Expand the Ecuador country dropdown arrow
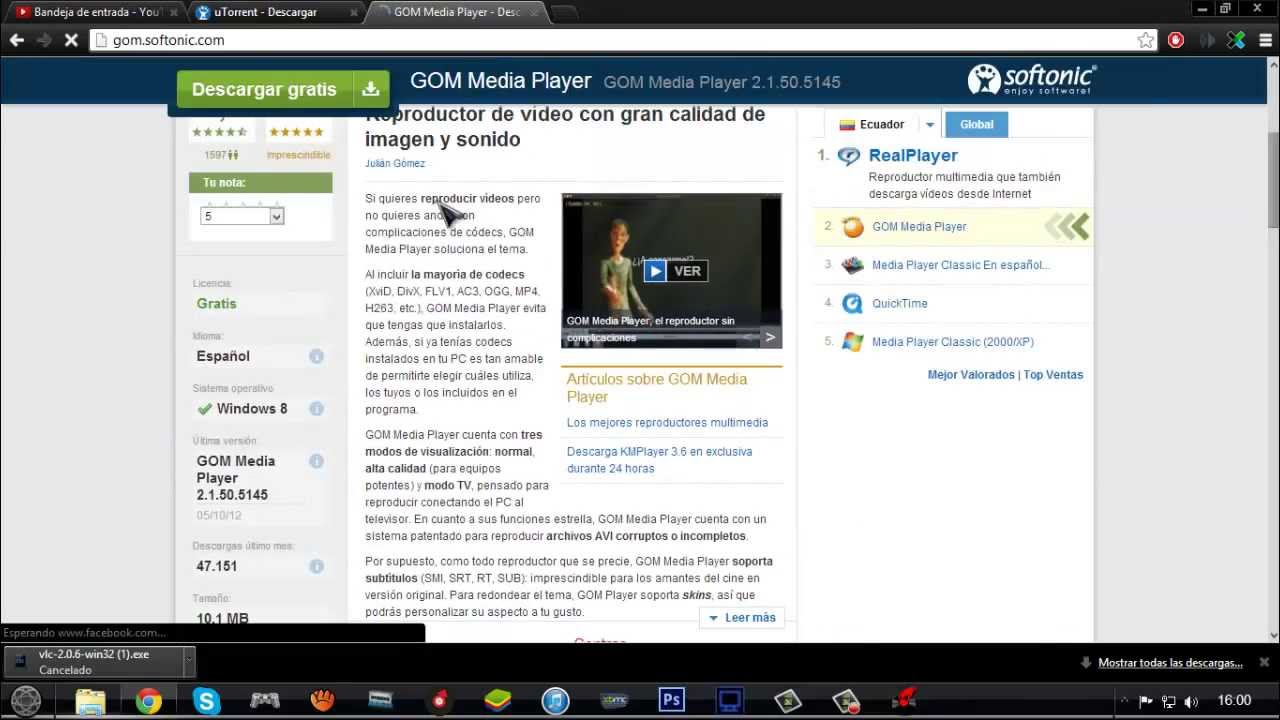Image resolution: width=1280 pixels, height=720 pixels. coord(929,125)
